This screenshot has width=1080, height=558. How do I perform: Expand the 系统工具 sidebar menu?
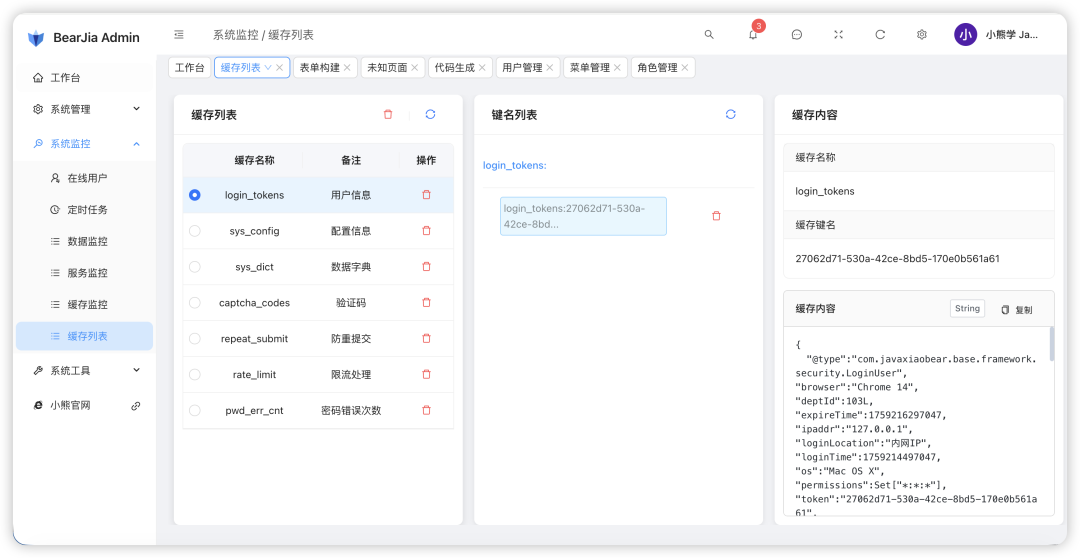[x=84, y=371]
